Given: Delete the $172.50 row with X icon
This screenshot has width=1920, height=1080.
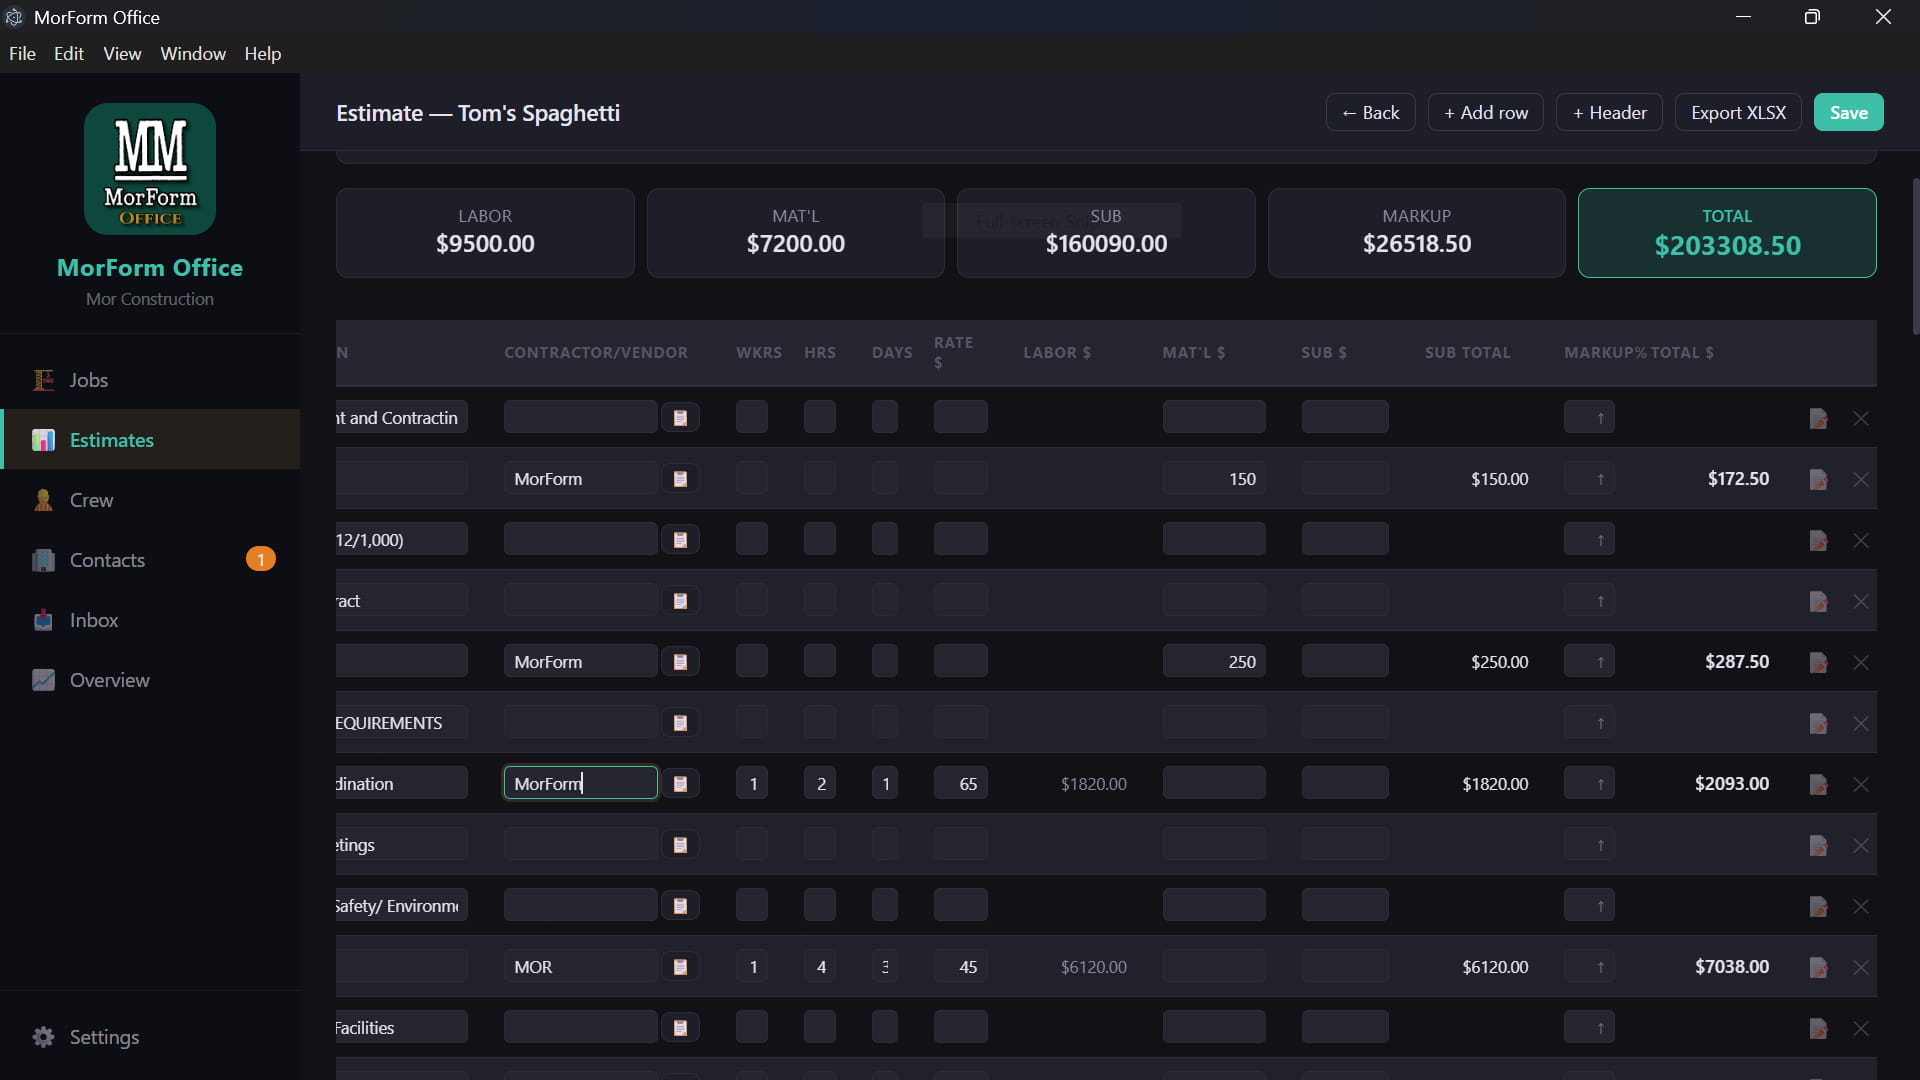Looking at the screenshot, I should pyautogui.click(x=1861, y=480).
